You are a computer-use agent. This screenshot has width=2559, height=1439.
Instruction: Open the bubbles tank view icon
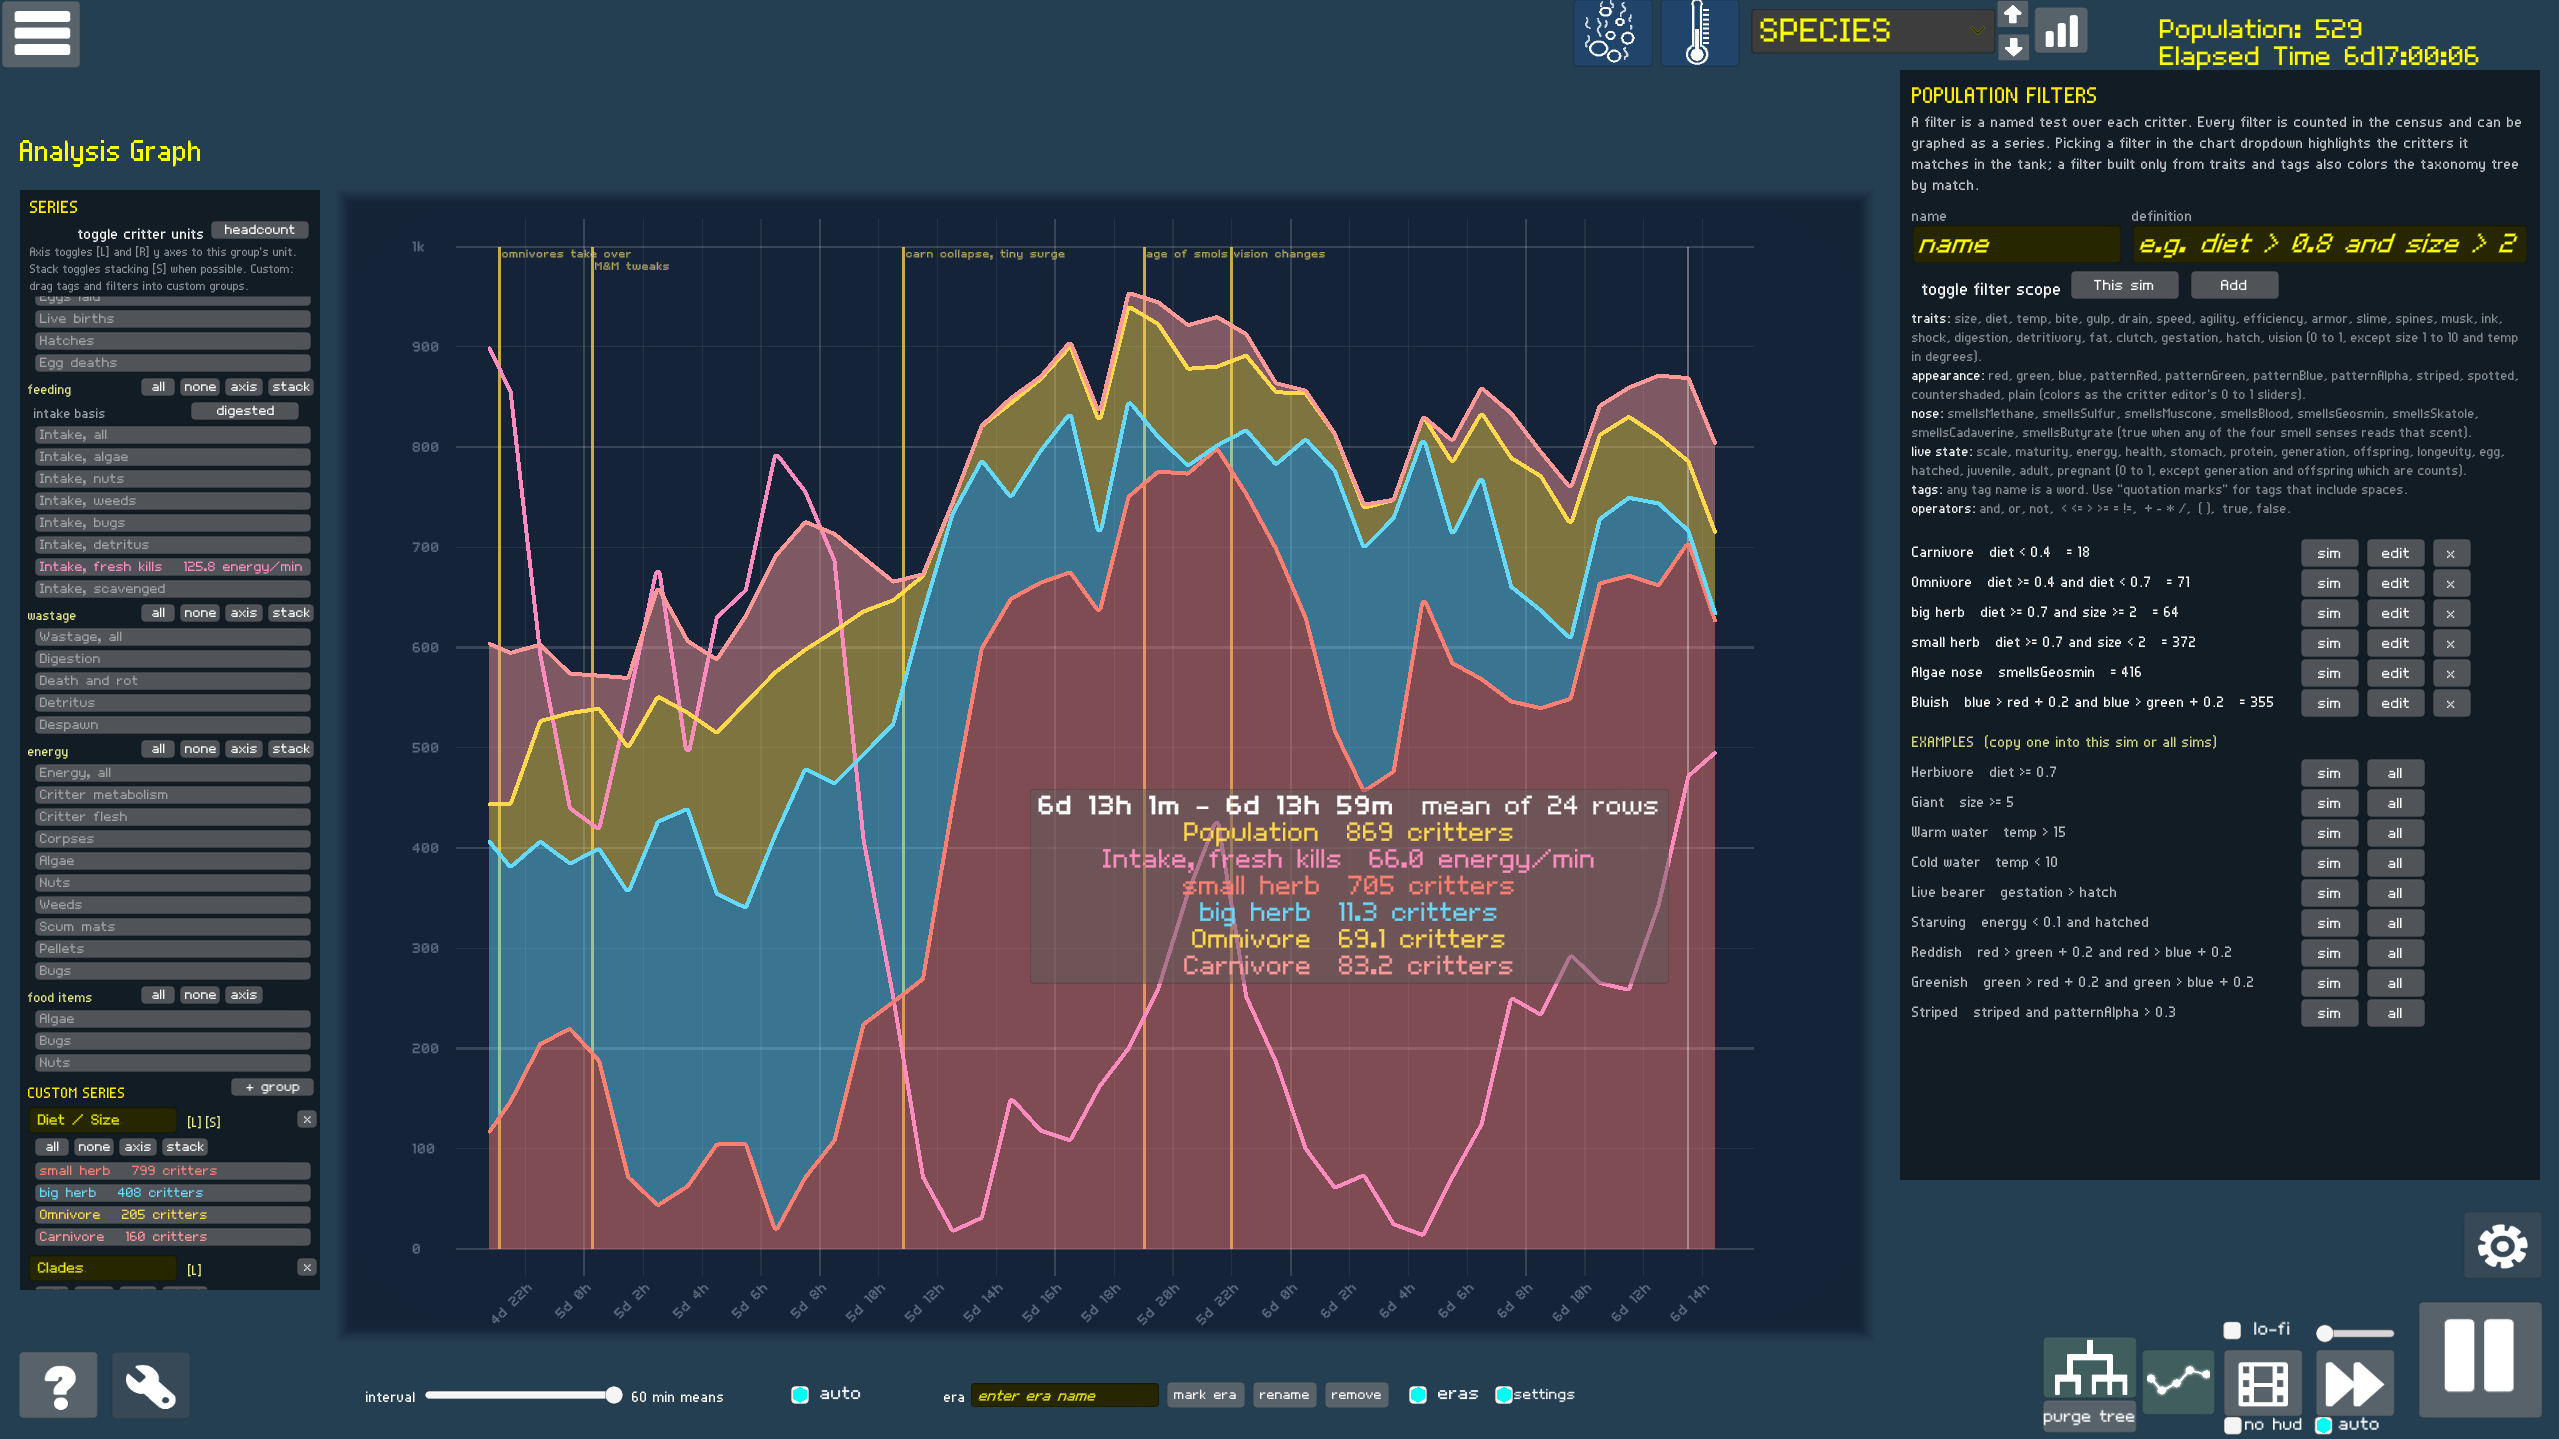[x=1612, y=33]
